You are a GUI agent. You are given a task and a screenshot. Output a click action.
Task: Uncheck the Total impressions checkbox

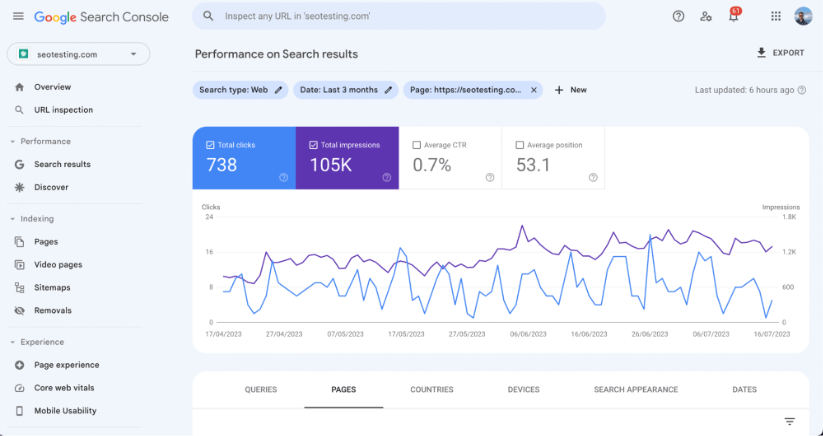coord(313,145)
